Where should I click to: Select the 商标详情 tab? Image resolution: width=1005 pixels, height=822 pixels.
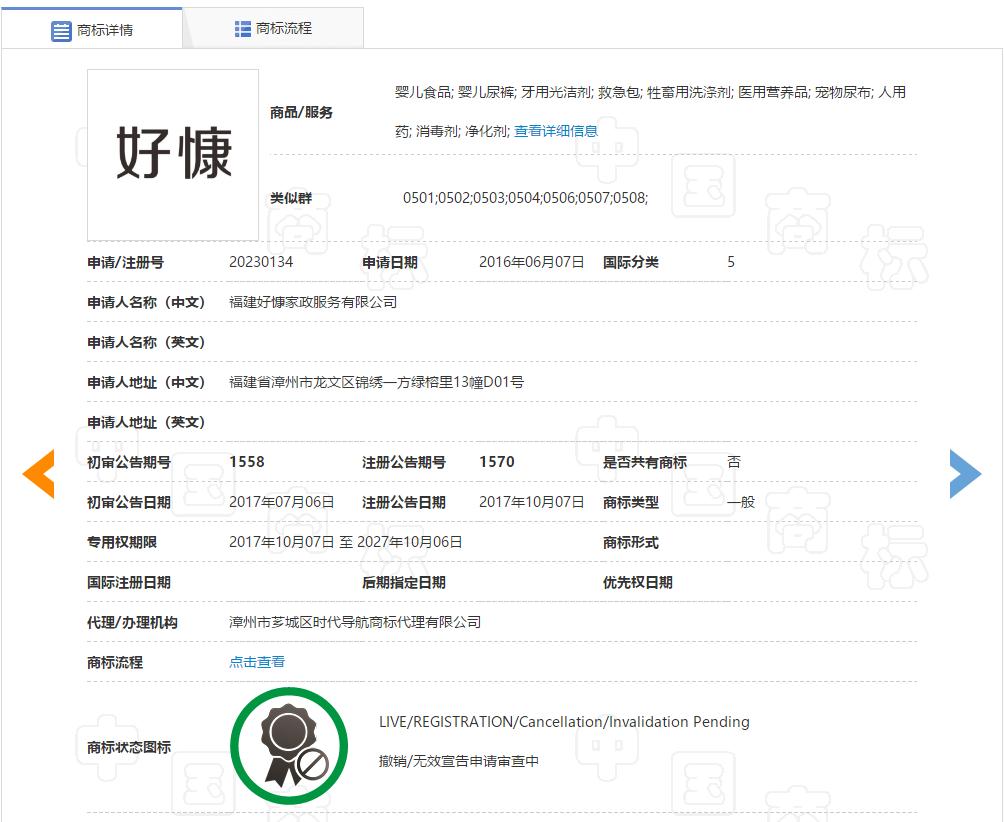(103, 28)
